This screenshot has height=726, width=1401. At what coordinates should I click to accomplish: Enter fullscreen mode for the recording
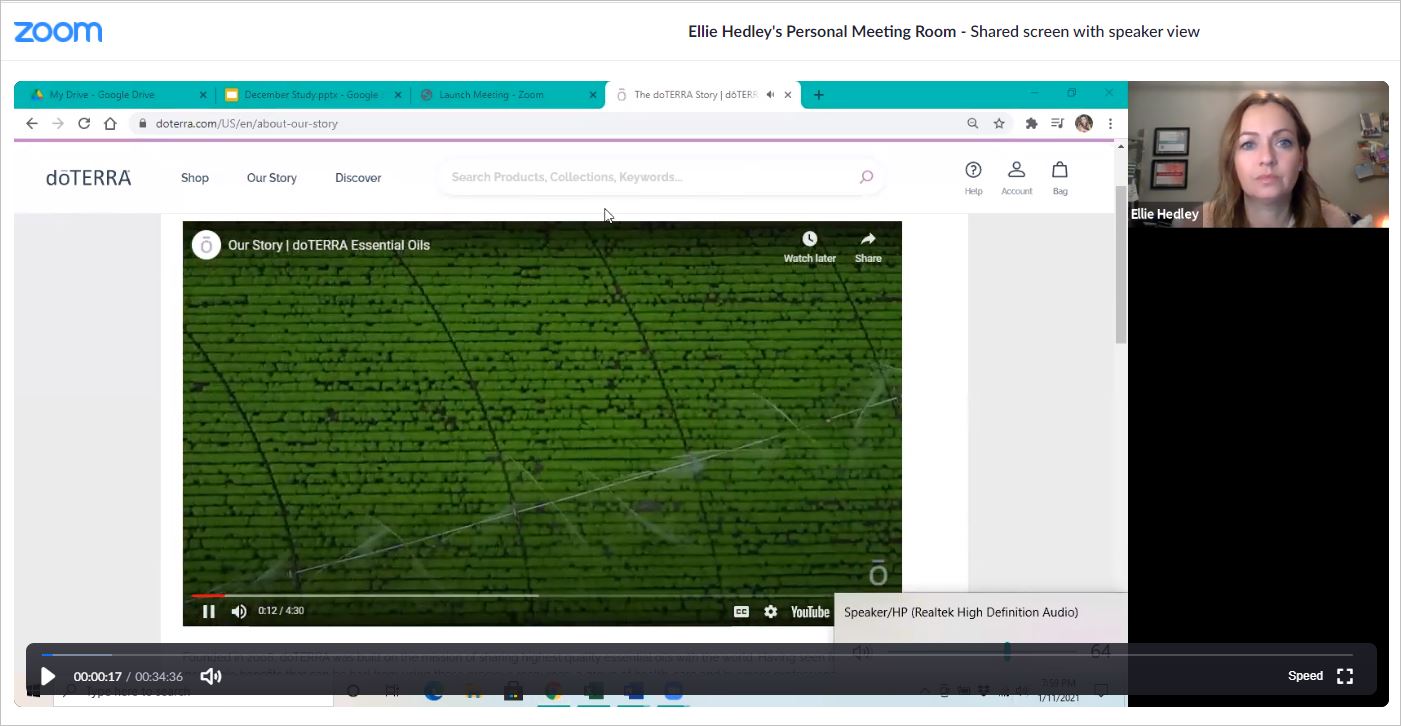(1345, 676)
